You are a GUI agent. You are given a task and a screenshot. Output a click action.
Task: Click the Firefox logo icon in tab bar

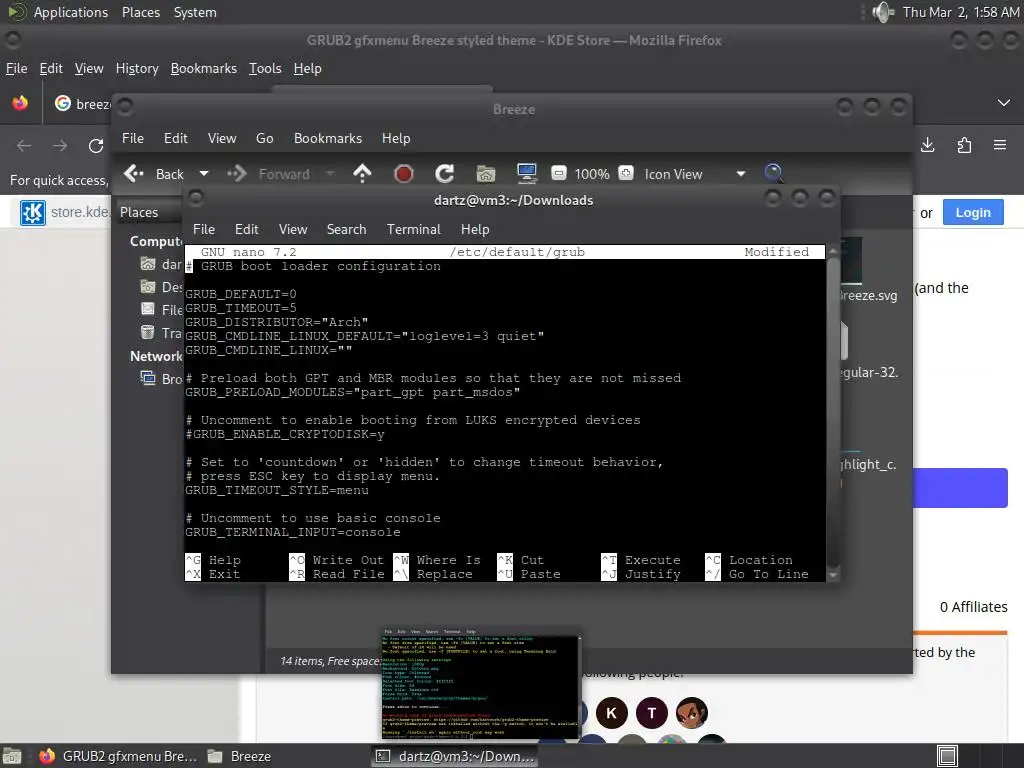[20, 103]
